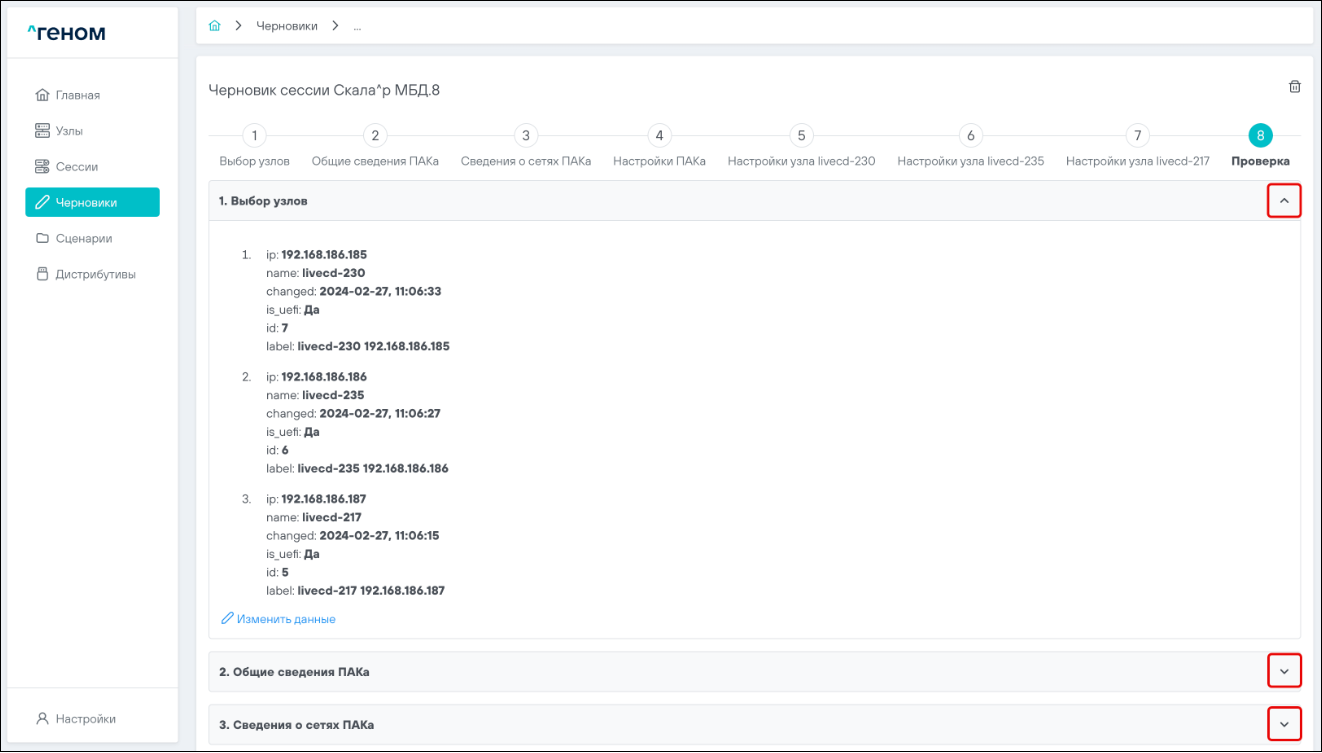1322x753 pixels.
Task: Delete draft using the trash icon
Action: pyautogui.click(x=1294, y=87)
